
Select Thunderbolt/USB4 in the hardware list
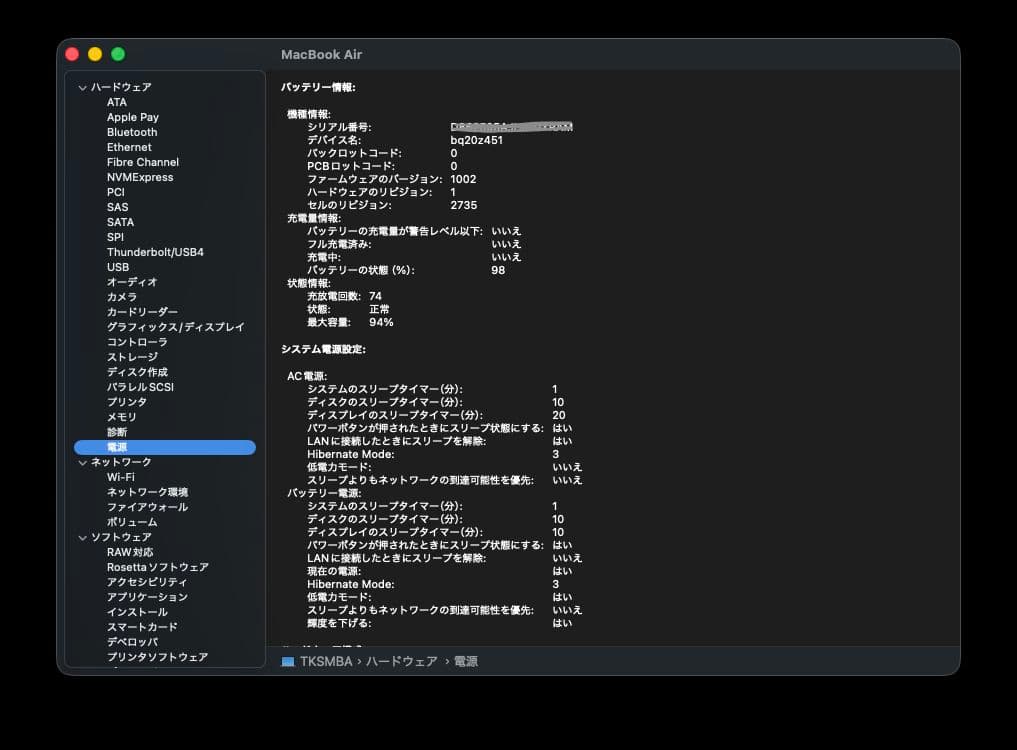[155, 252]
